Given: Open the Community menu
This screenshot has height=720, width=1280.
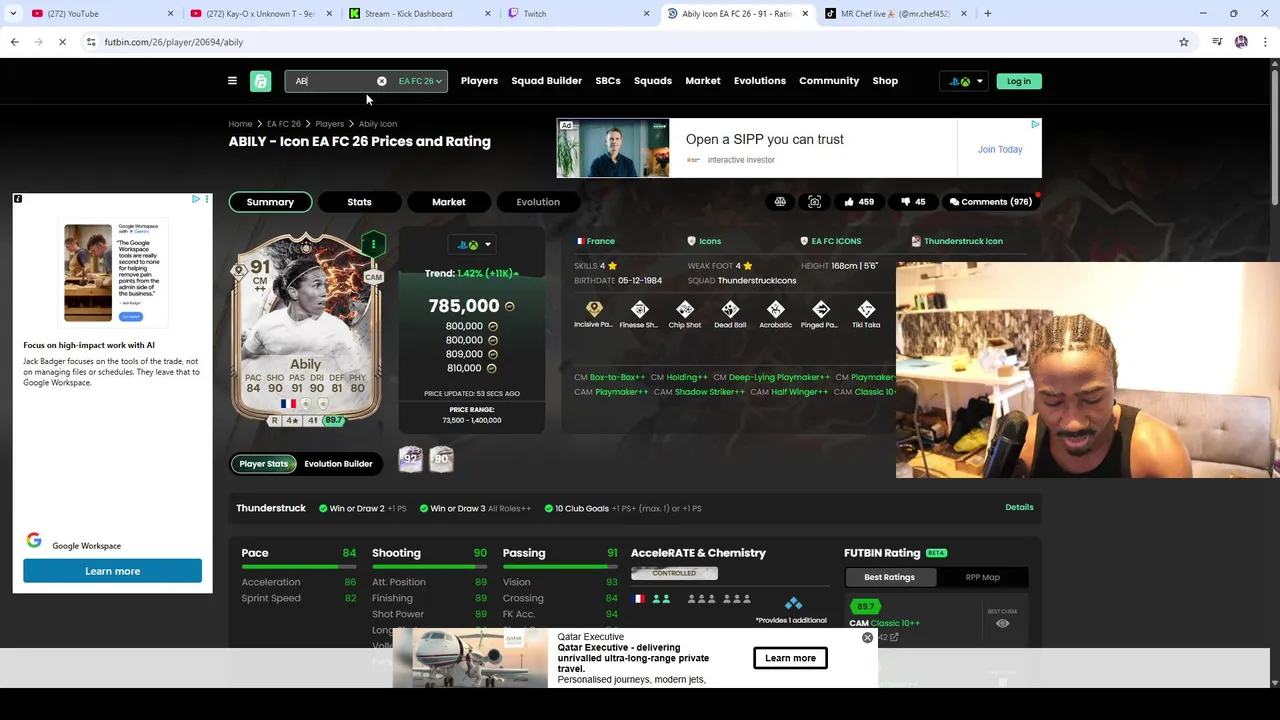Looking at the screenshot, I should pos(829,81).
